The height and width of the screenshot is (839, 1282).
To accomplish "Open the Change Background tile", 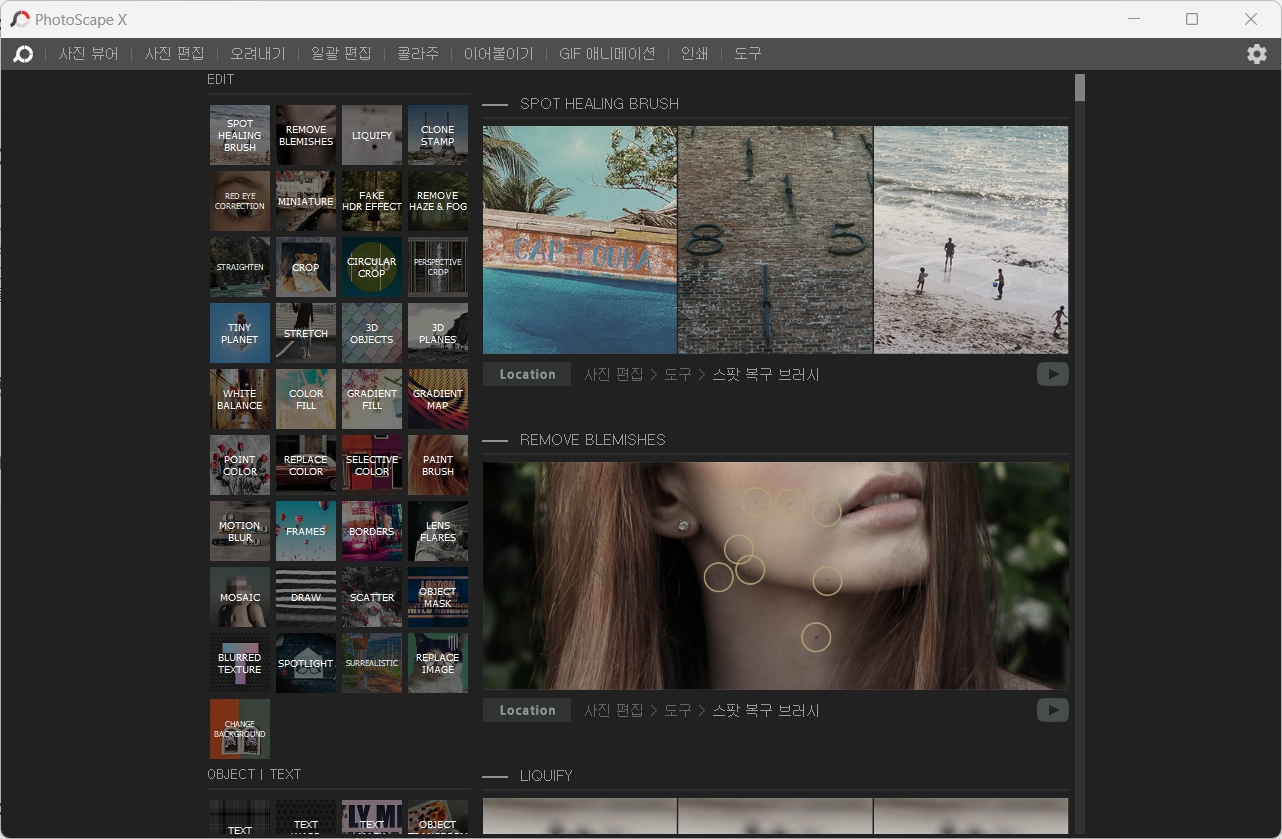I will point(240,729).
